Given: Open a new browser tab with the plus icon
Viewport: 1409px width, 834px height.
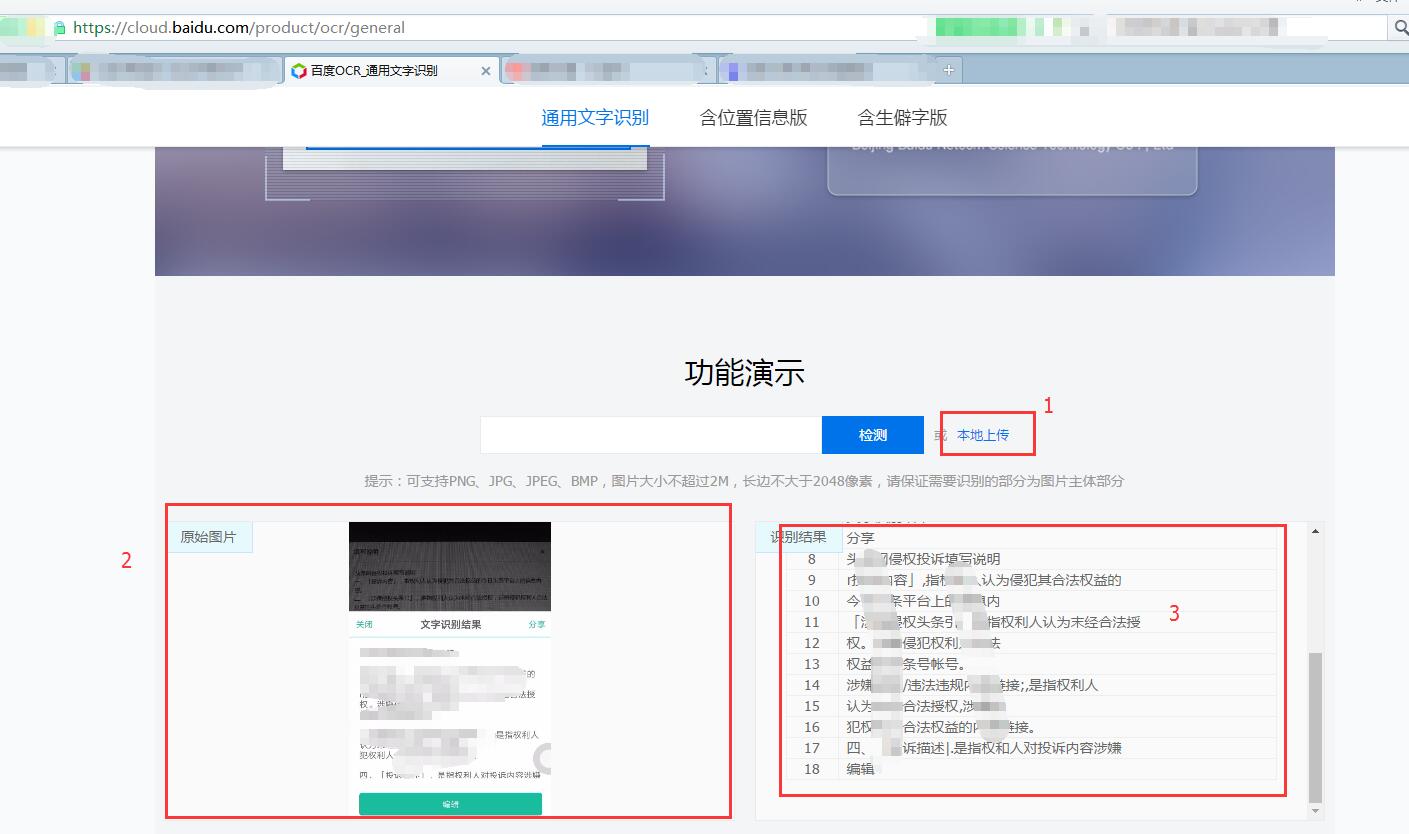Looking at the screenshot, I should click(x=948, y=69).
